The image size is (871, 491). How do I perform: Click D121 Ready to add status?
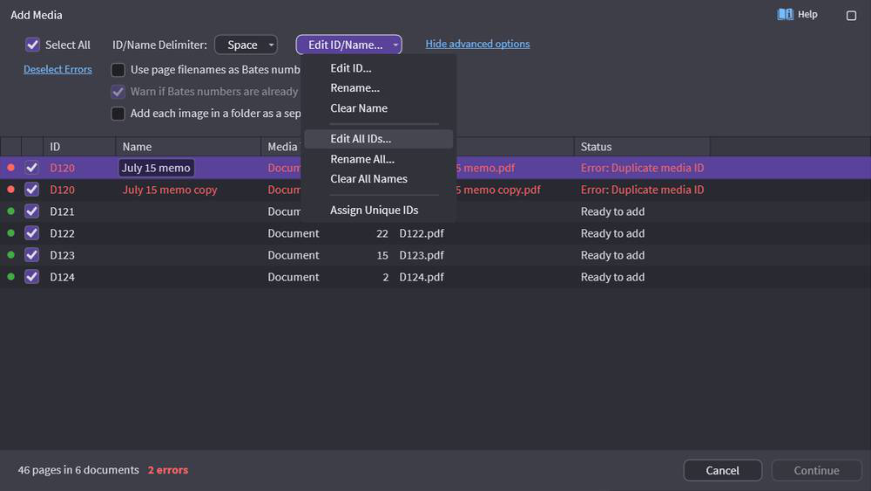(x=613, y=212)
